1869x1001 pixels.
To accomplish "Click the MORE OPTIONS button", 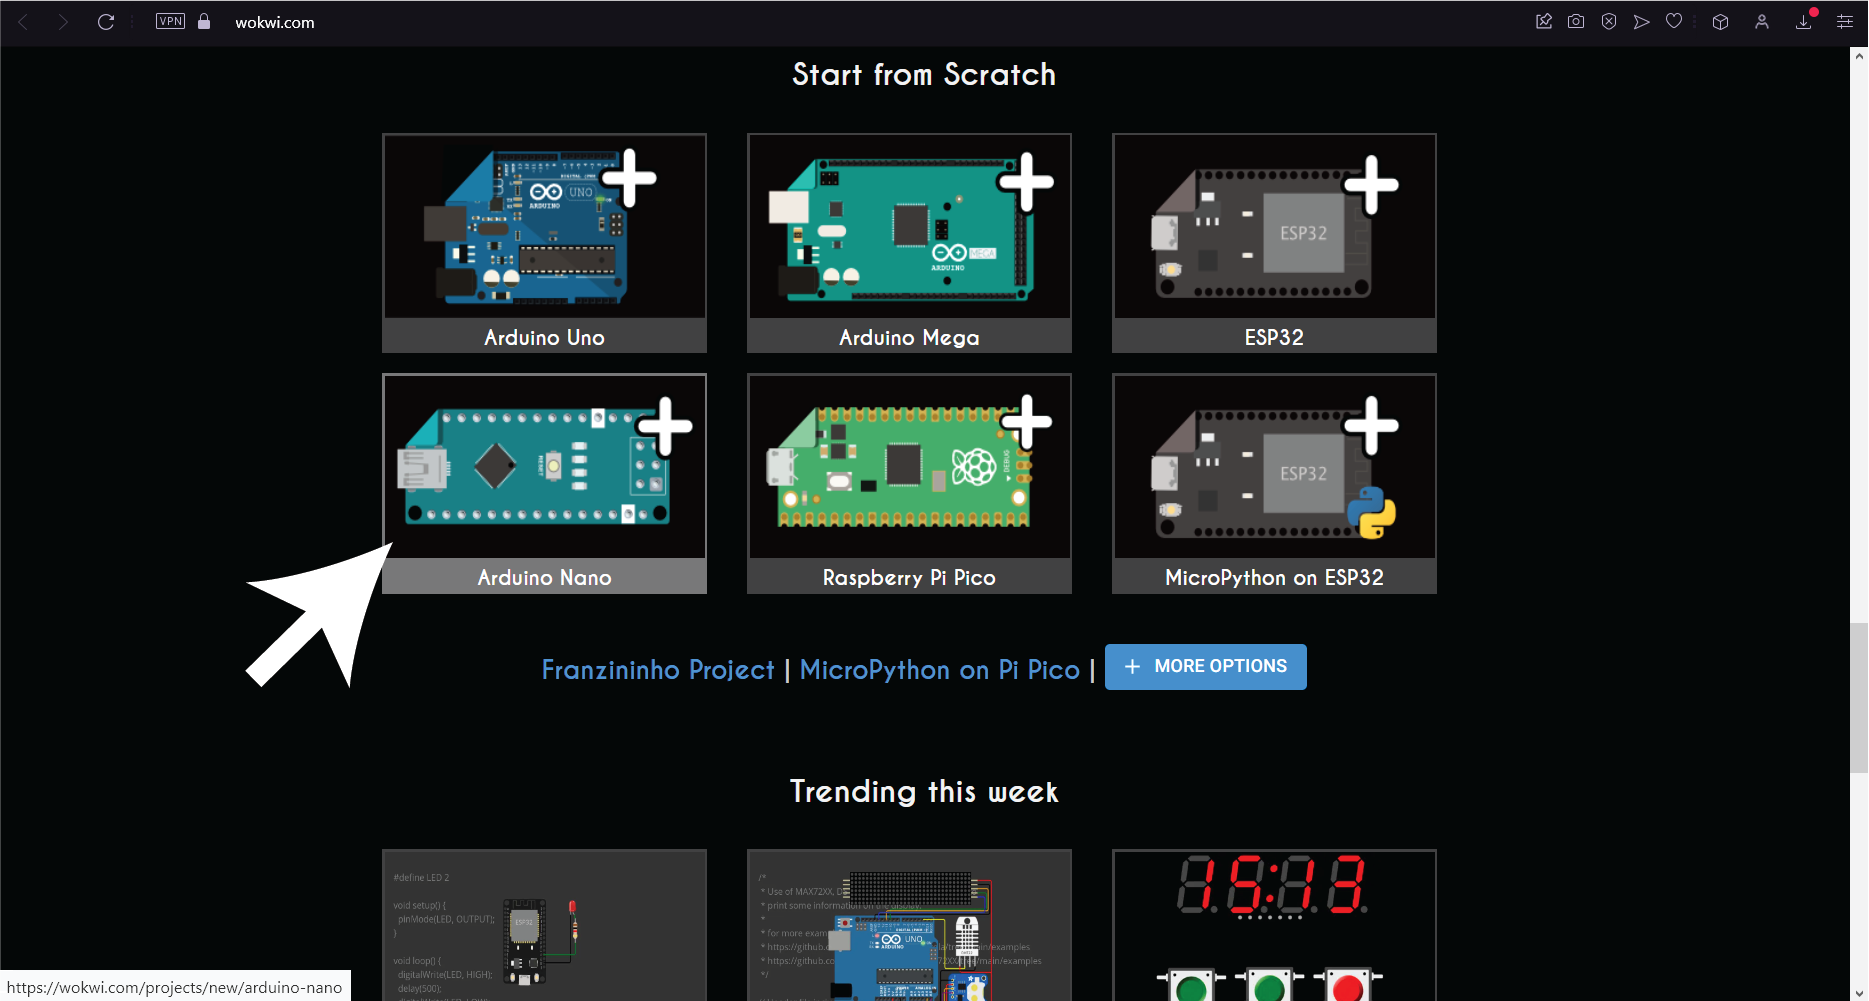I will pyautogui.click(x=1206, y=667).
